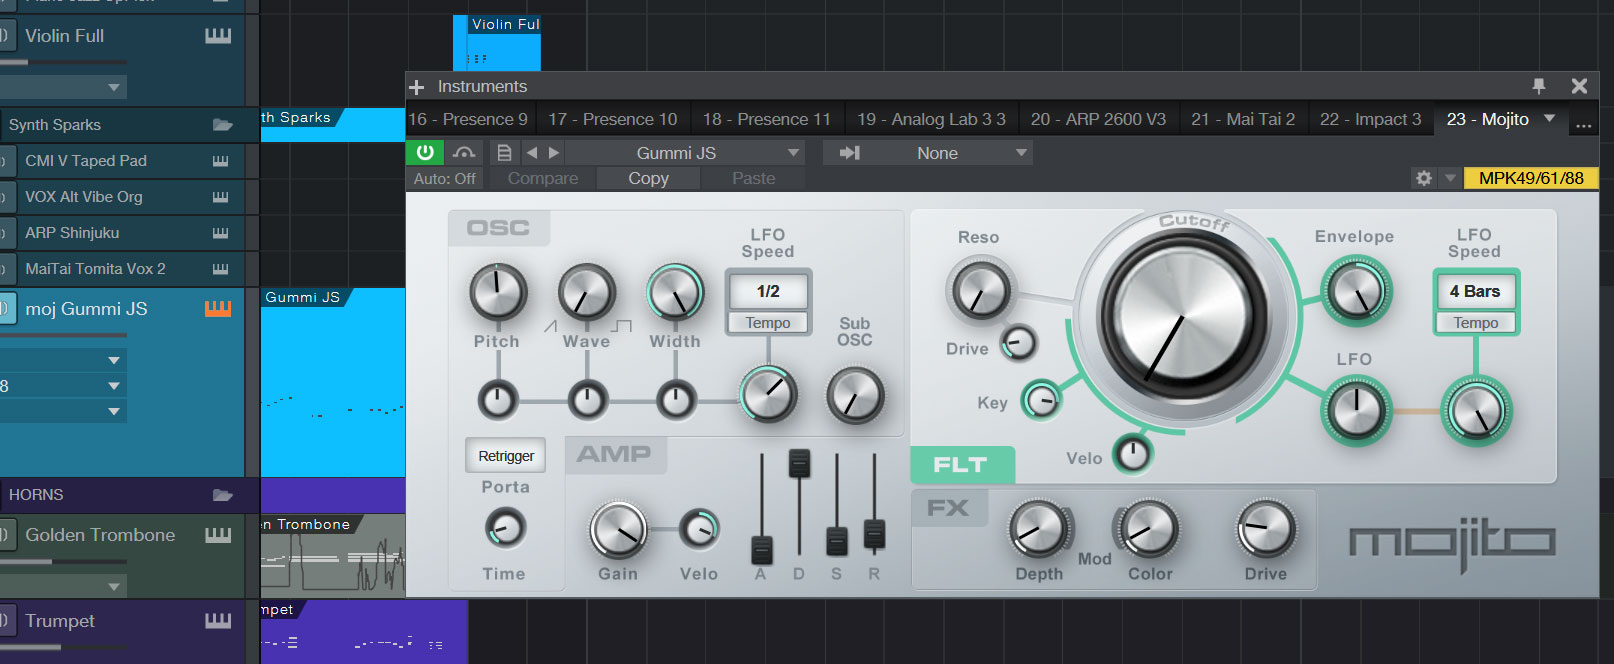This screenshot has width=1614, height=664.
Task: Click the keyboard icon on Violin Full track
Action: (218, 36)
